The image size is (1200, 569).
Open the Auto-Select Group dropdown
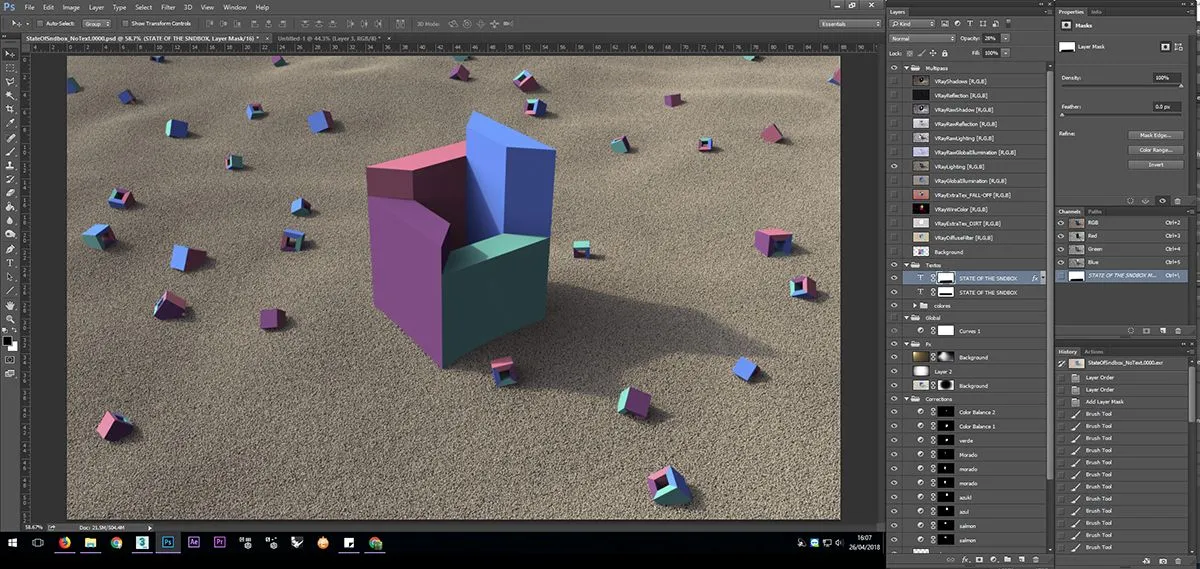tap(99, 23)
